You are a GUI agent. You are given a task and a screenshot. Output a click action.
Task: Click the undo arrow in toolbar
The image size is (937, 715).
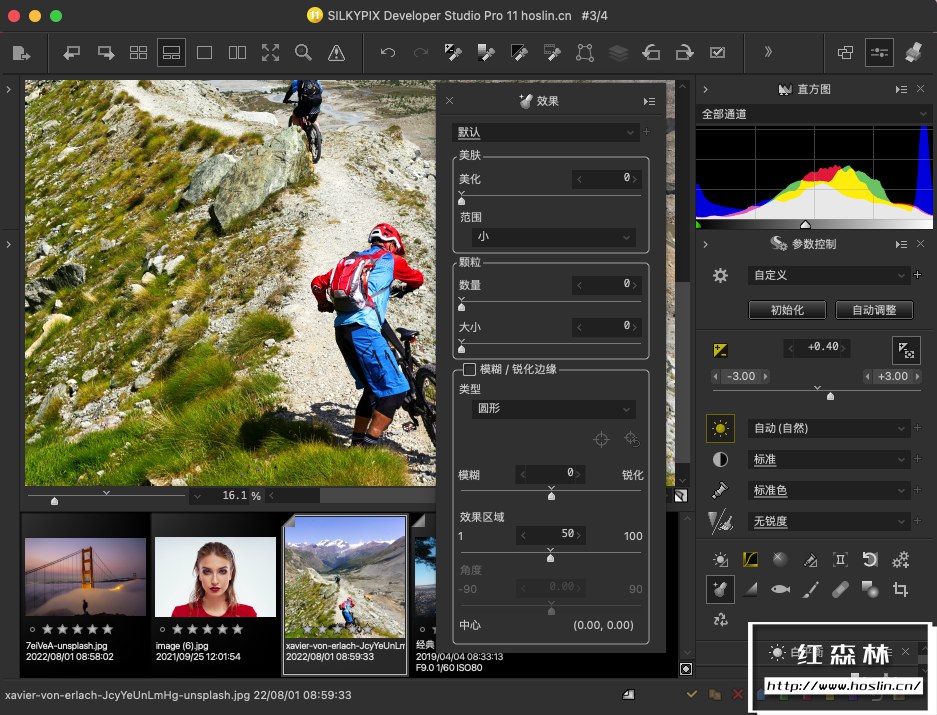[388, 52]
